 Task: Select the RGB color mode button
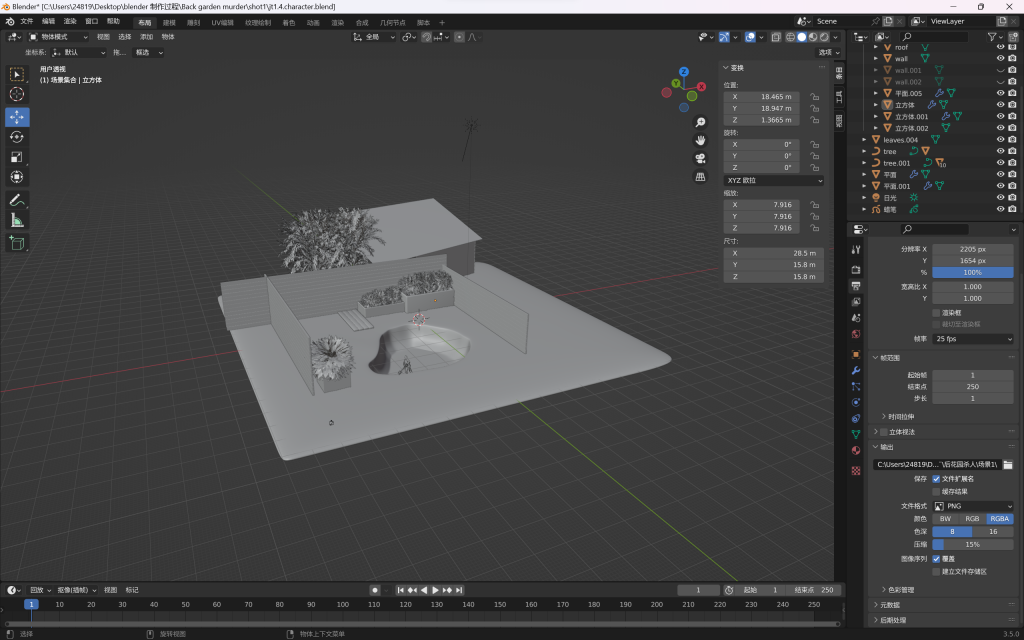pos(972,519)
